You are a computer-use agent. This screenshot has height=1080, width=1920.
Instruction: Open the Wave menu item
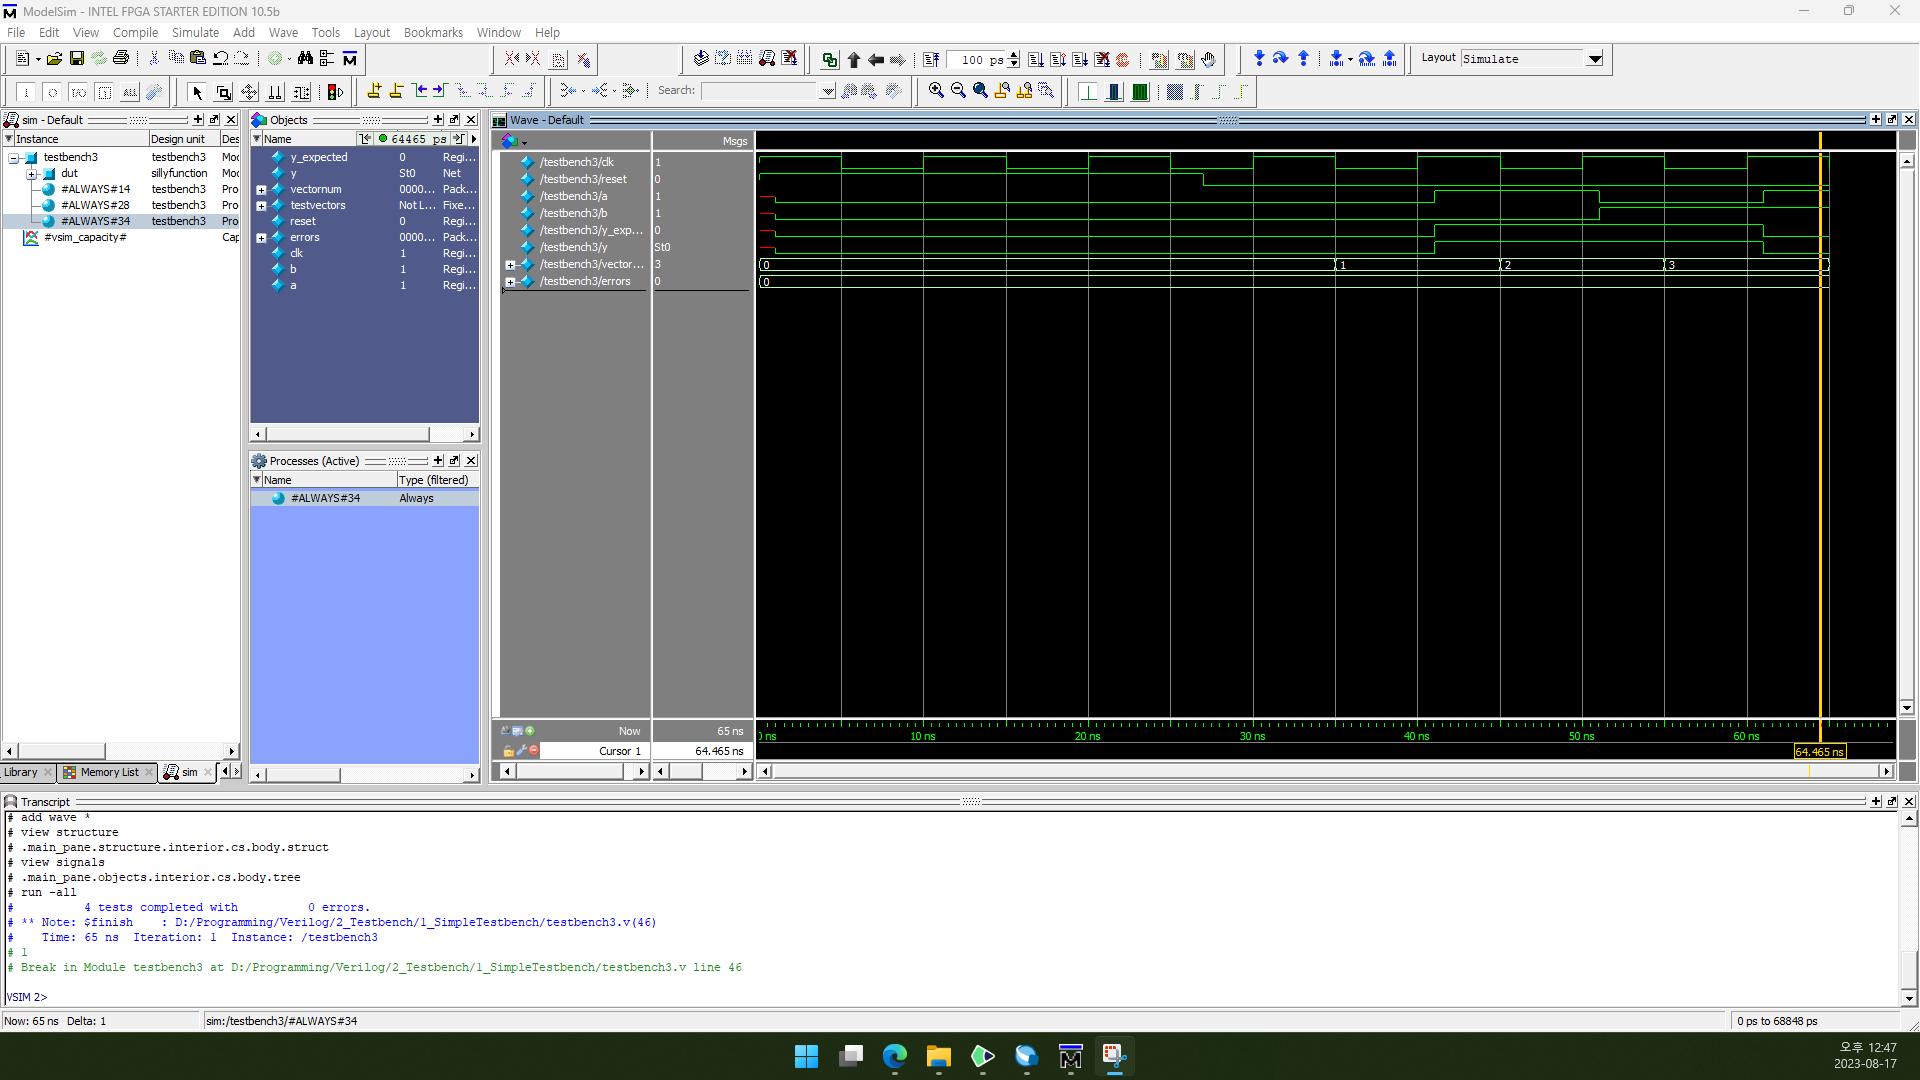point(280,32)
